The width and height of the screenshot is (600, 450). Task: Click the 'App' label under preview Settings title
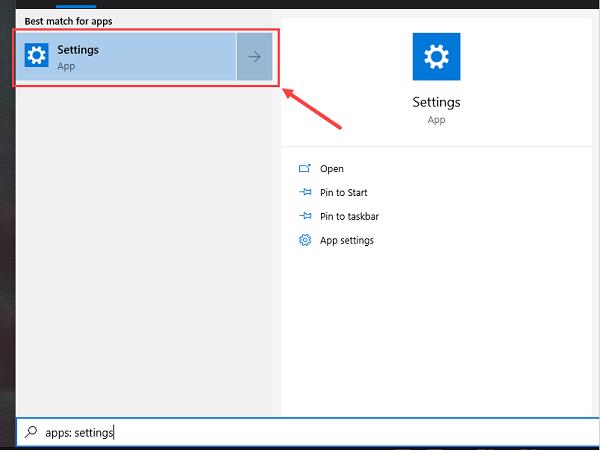[x=436, y=120]
